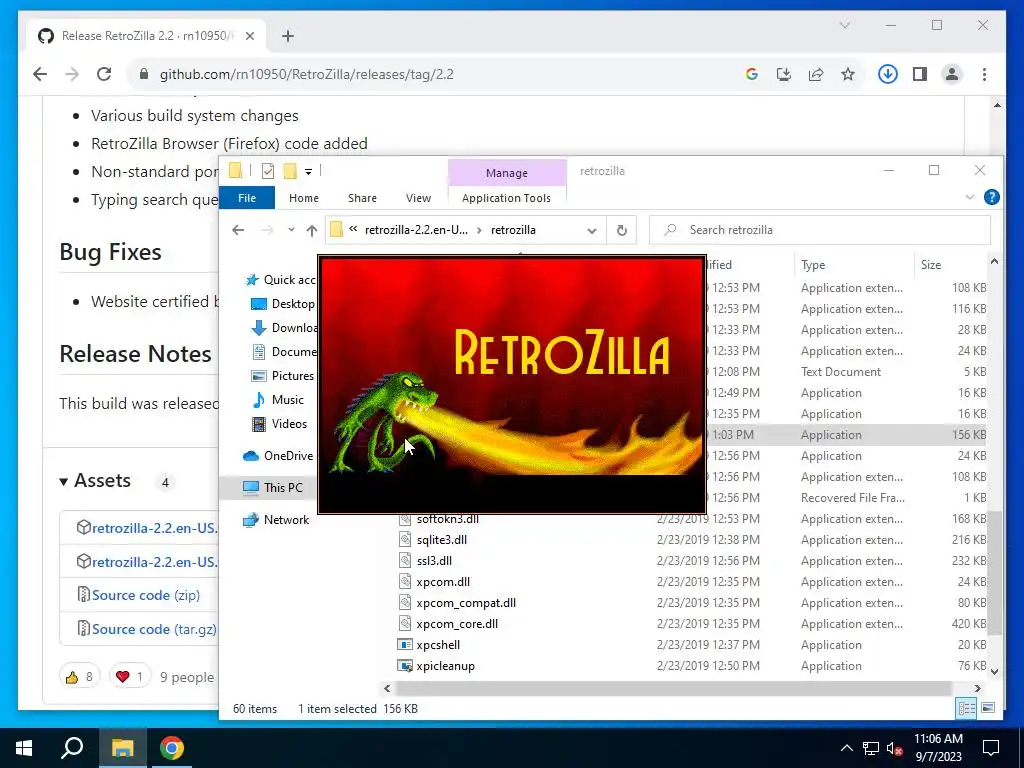The width and height of the screenshot is (1024, 768).
Task: Open the Quick Access Toolbar customize dropdown
Action: pyautogui.click(x=308, y=172)
